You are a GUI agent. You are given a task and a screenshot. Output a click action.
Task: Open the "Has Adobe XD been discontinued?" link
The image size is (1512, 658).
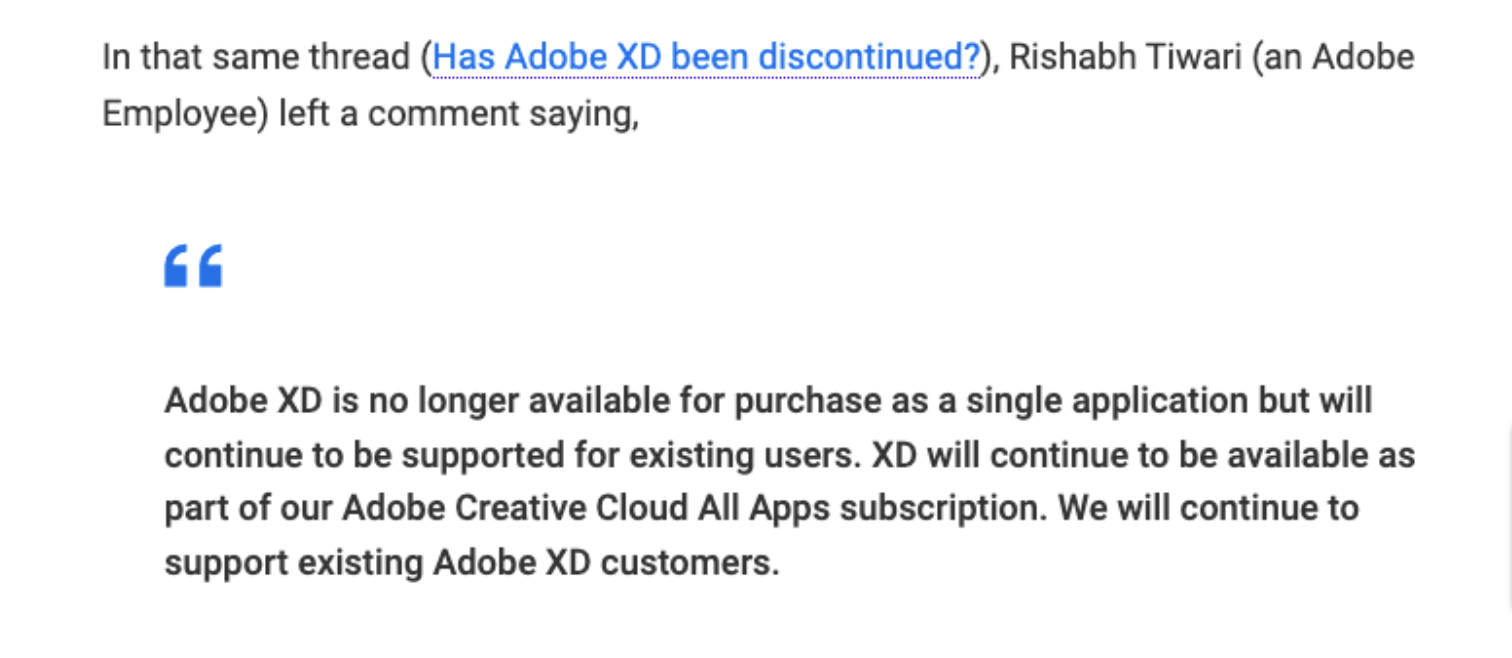coord(705,58)
